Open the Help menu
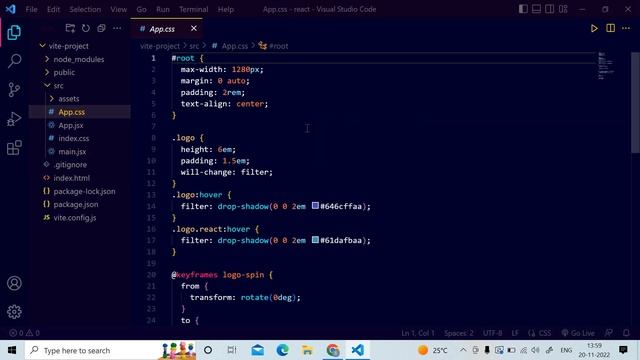The image size is (640, 360). coord(225,9)
